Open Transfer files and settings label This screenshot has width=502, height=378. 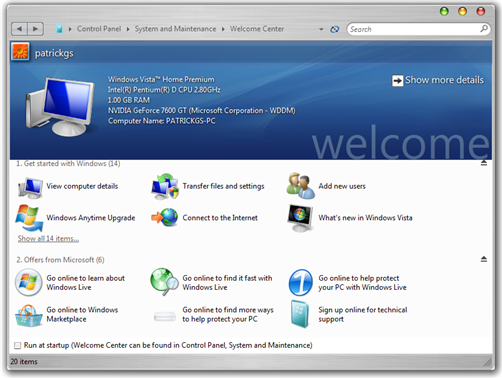(x=223, y=186)
